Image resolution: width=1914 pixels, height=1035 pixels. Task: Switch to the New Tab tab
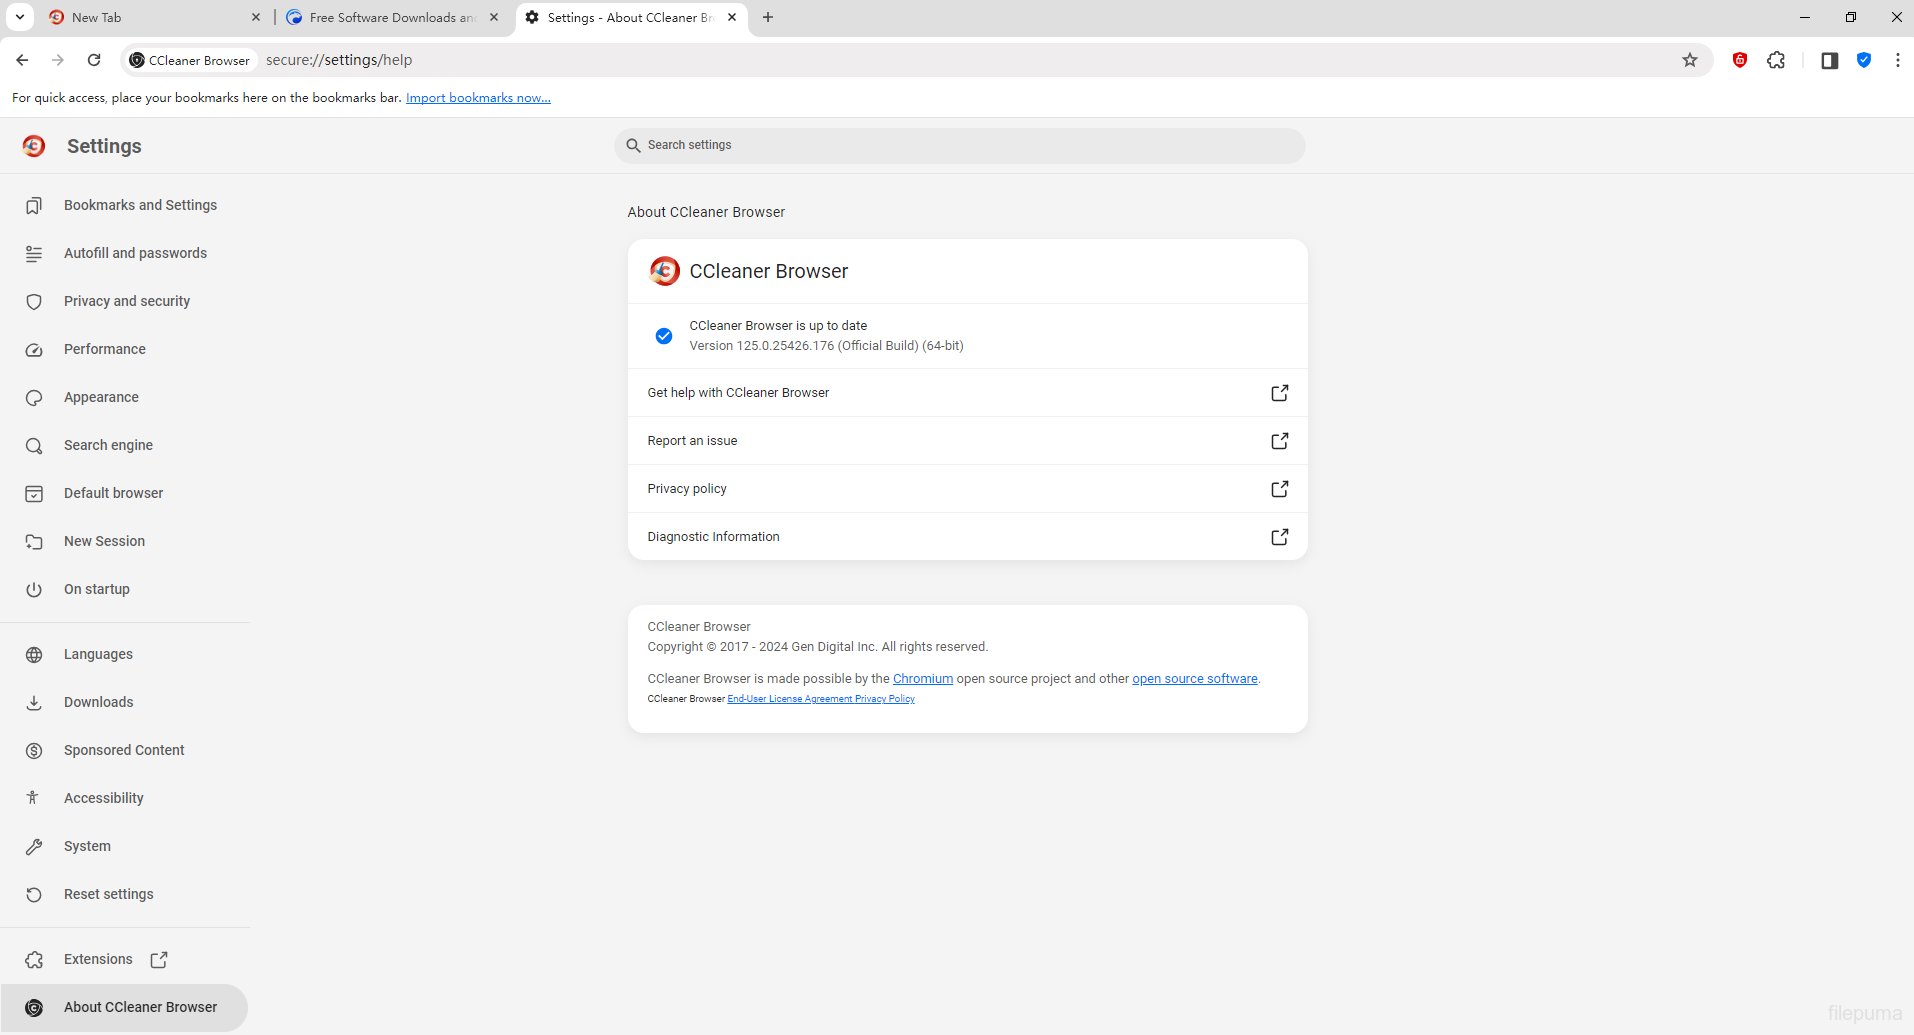[x=155, y=17]
